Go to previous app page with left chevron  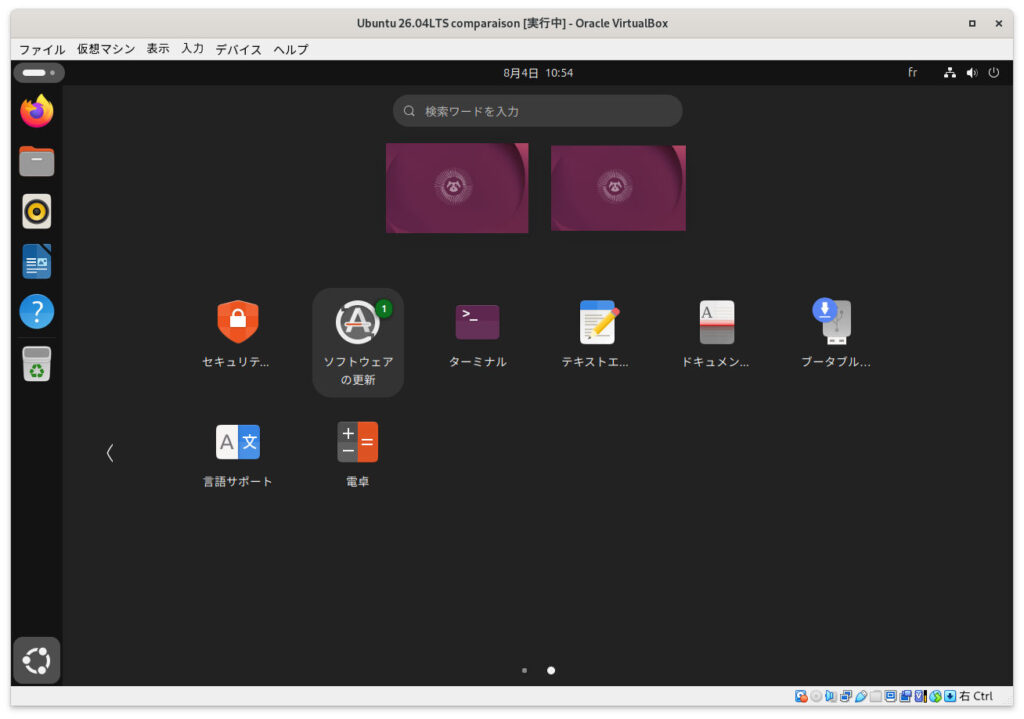[x=110, y=453]
